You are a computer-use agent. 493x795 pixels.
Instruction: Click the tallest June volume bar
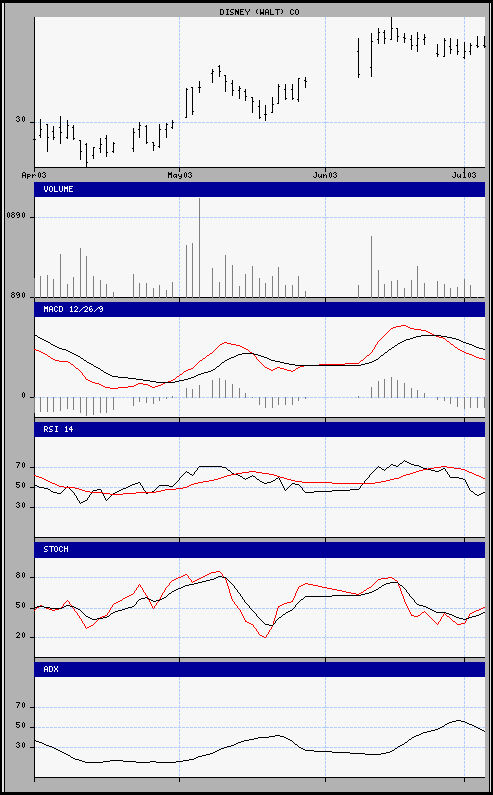pyautogui.click(x=371, y=266)
